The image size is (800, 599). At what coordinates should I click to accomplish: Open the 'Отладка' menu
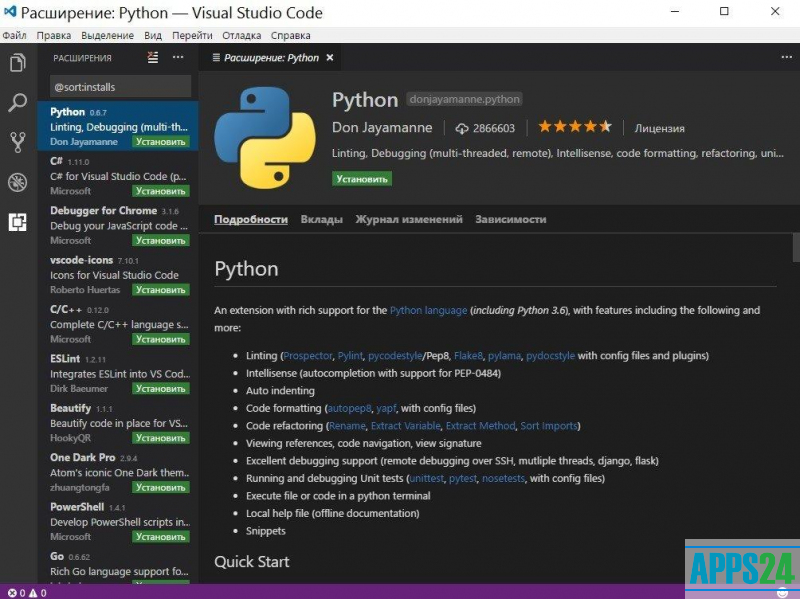coord(242,35)
